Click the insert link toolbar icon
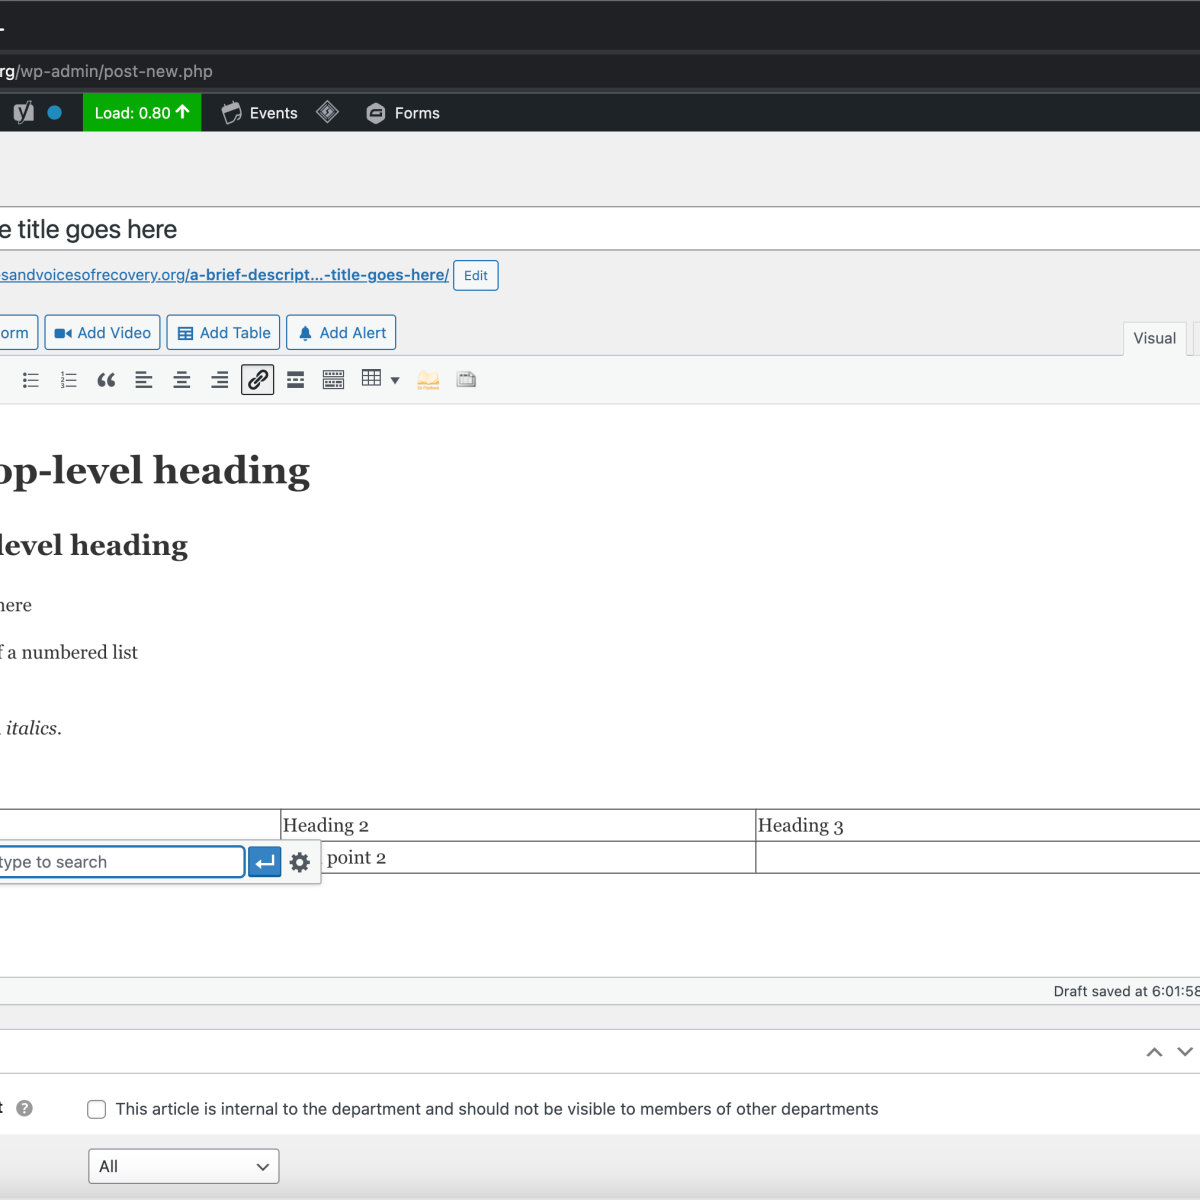This screenshot has width=1200, height=1200. (258, 380)
